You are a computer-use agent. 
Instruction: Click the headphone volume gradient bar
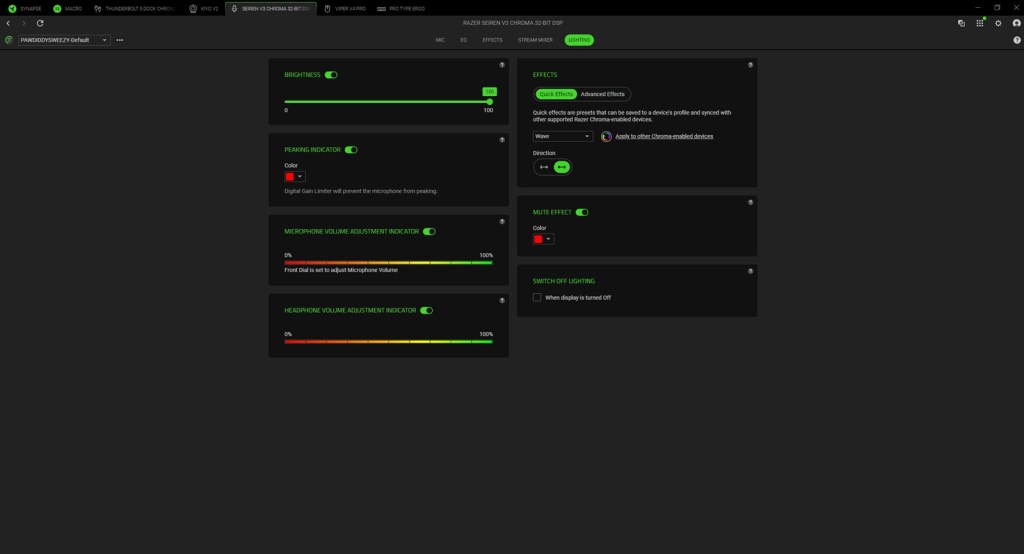coord(389,342)
